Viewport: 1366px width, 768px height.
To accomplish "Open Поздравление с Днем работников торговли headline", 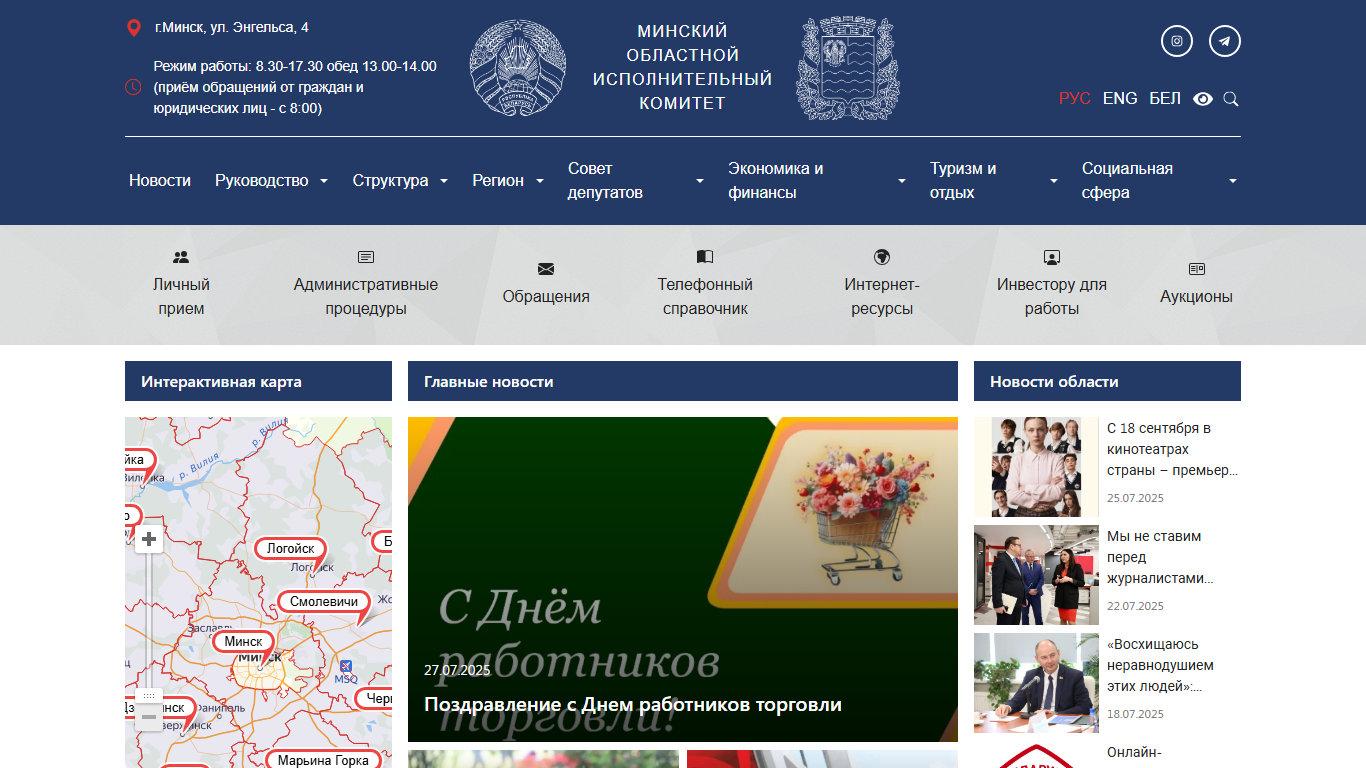I will coord(633,705).
